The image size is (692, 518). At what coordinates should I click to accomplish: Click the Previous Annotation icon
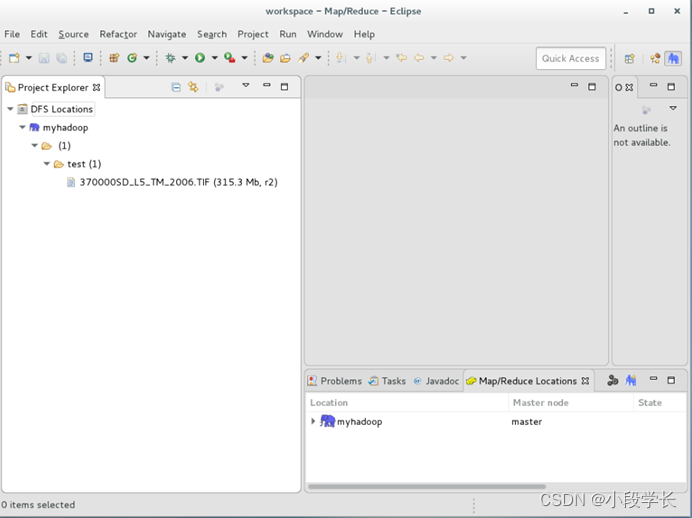pos(370,58)
